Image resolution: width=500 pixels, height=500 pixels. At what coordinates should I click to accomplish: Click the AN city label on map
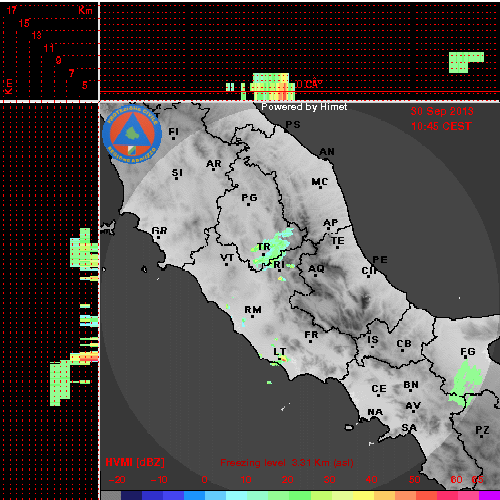[x=327, y=152]
